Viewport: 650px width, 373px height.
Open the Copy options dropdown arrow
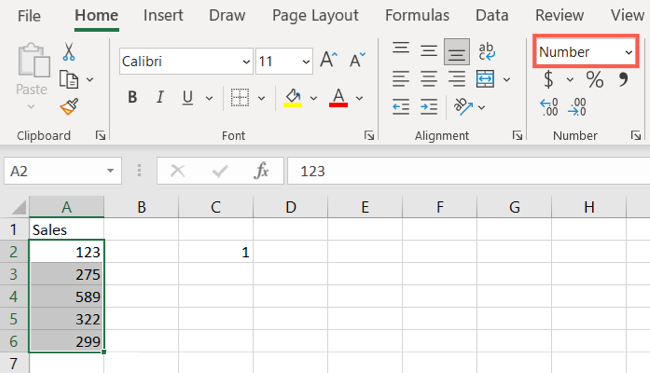(90, 79)
